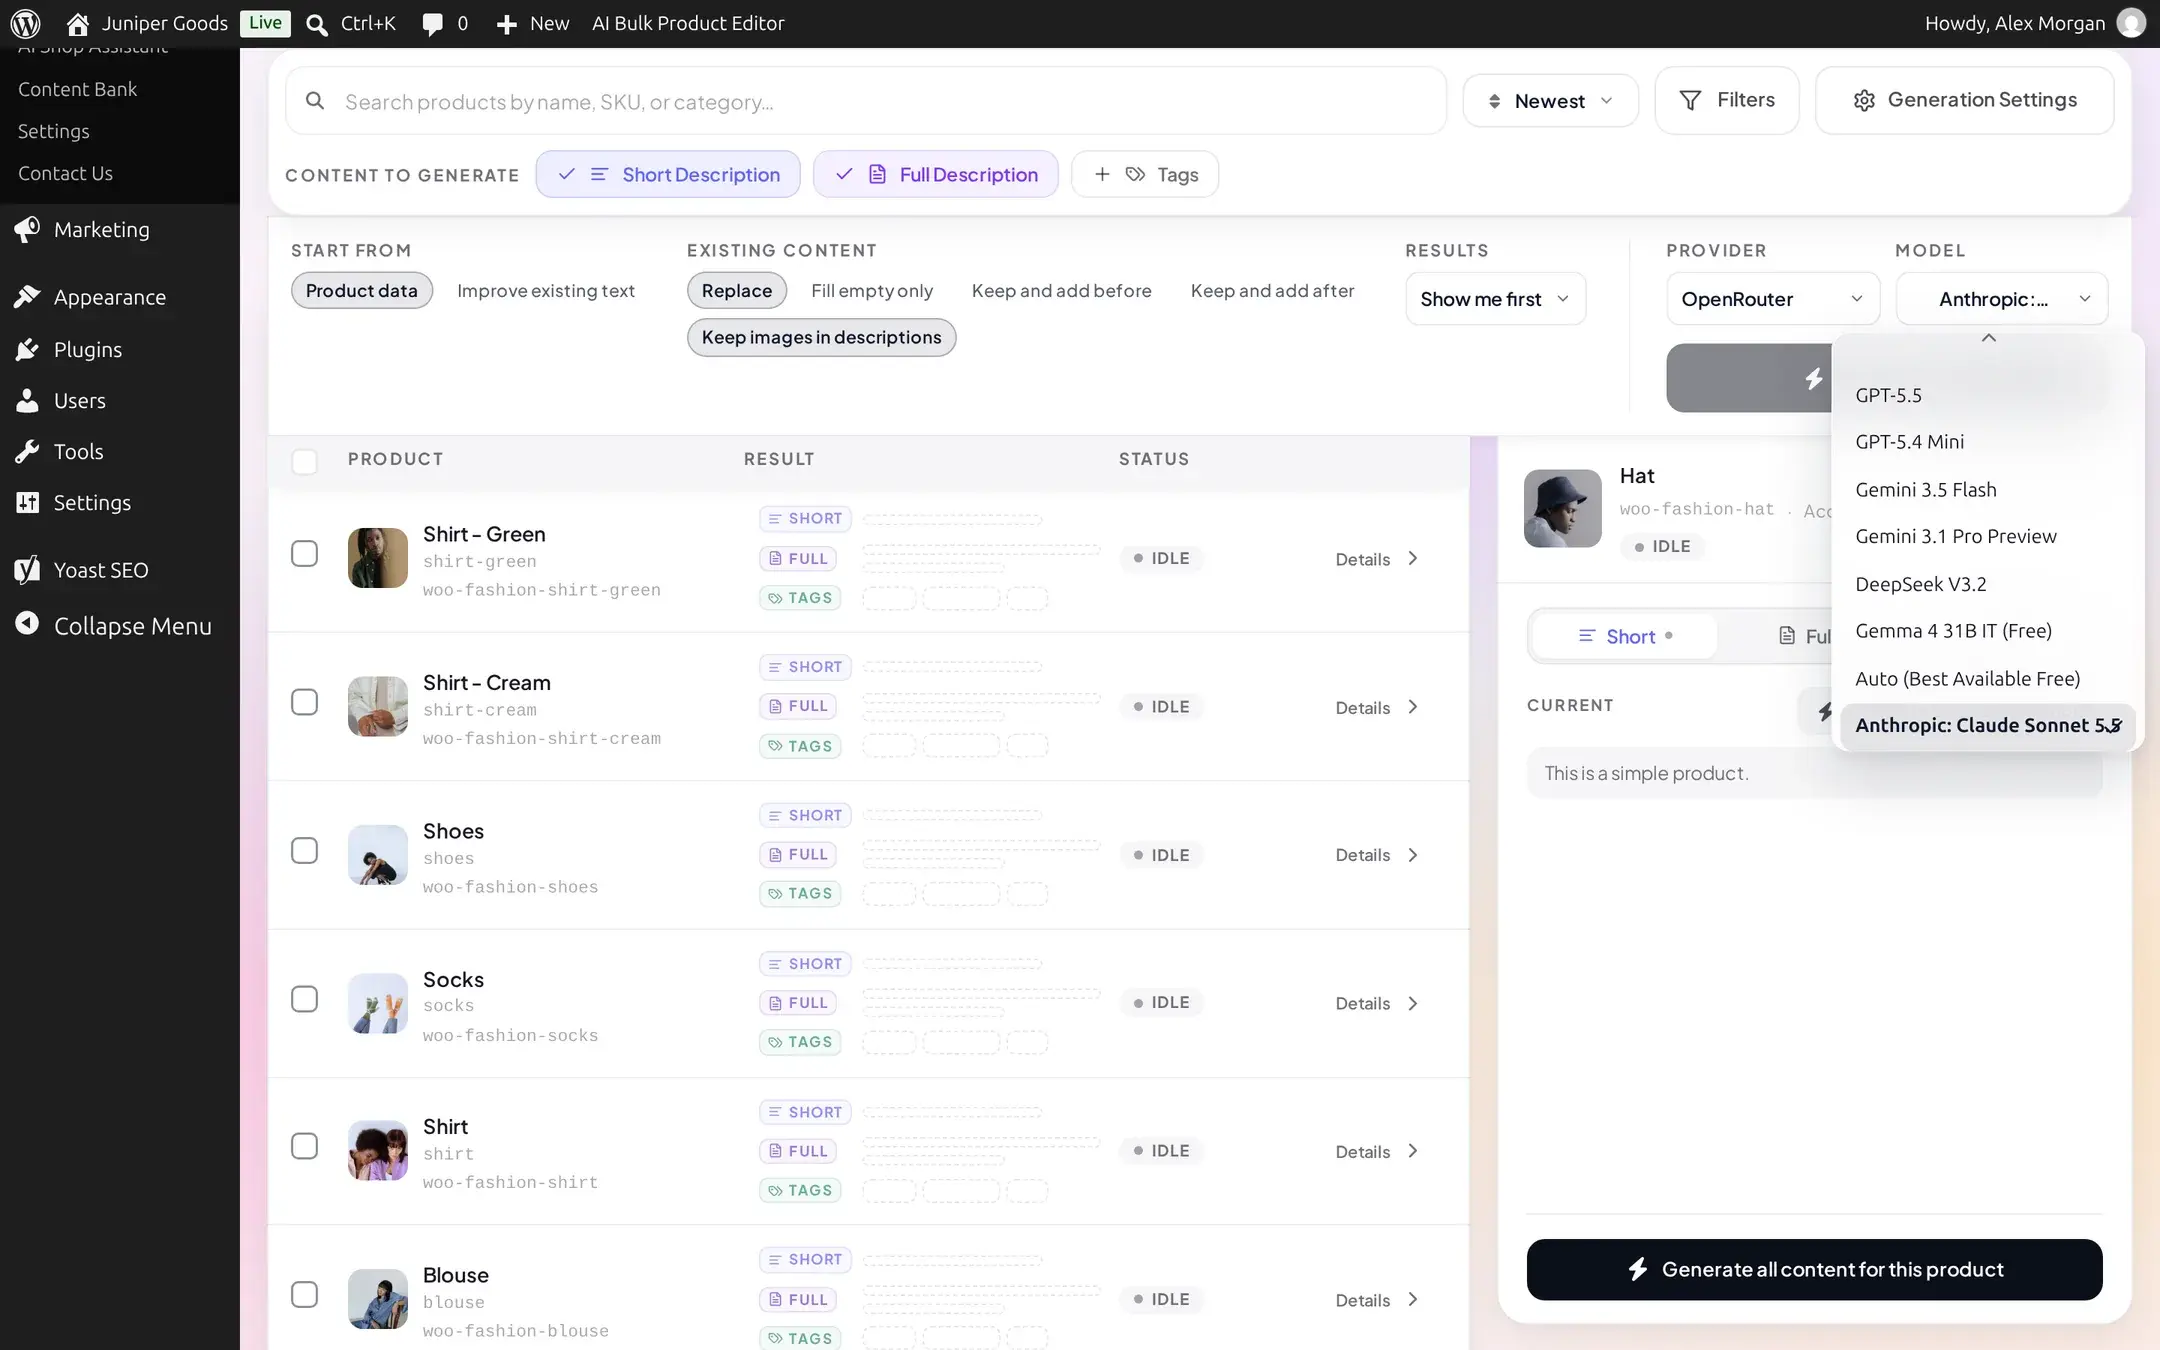This screenshot has height=1350, width=2160.
Task: Click the Settings sliders icon in sidebar
Action: (x=27, y=502)
